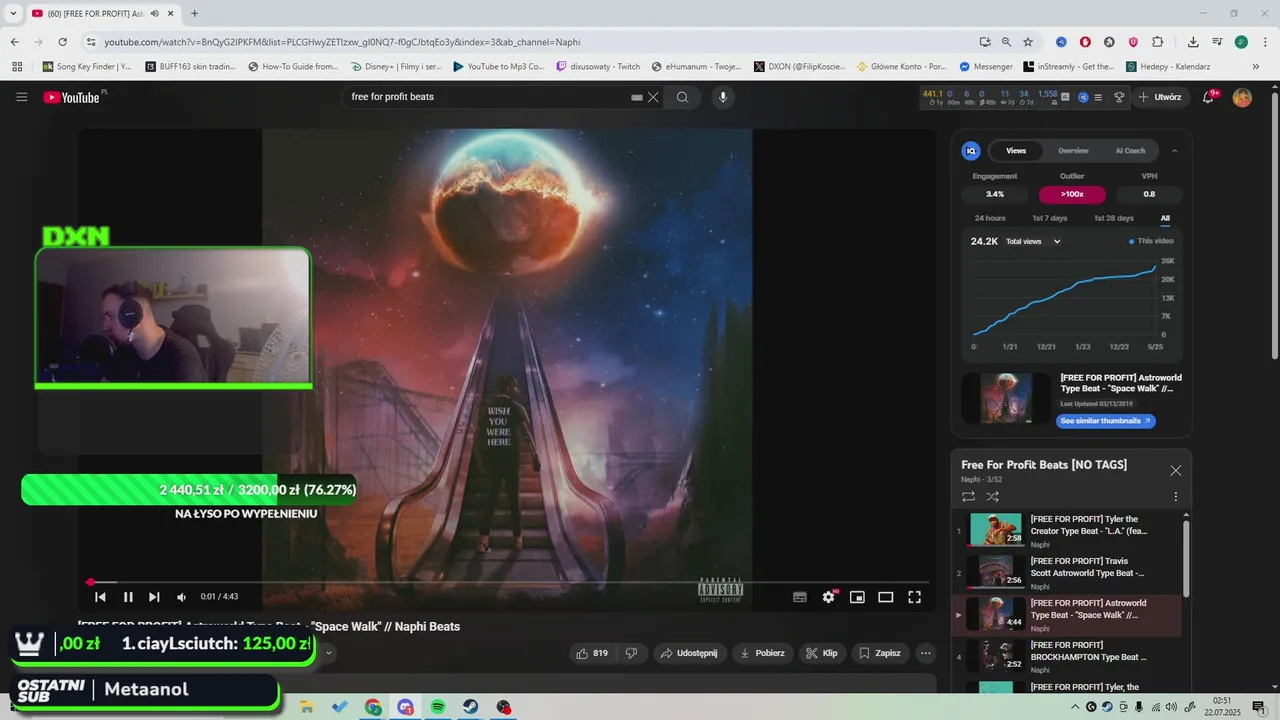This screenshot has width=1280, height=720.
Task: Play BROCKHAMPTON Type Beat from the playlist
Action: [1066, 657]
